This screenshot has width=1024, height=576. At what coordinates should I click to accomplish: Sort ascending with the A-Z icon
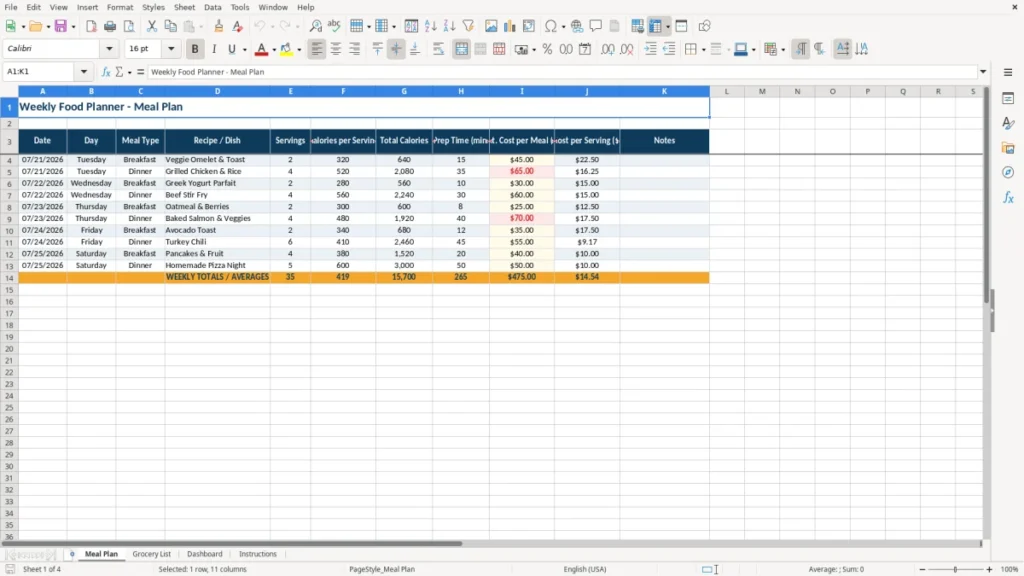click(x=430, y=26)
